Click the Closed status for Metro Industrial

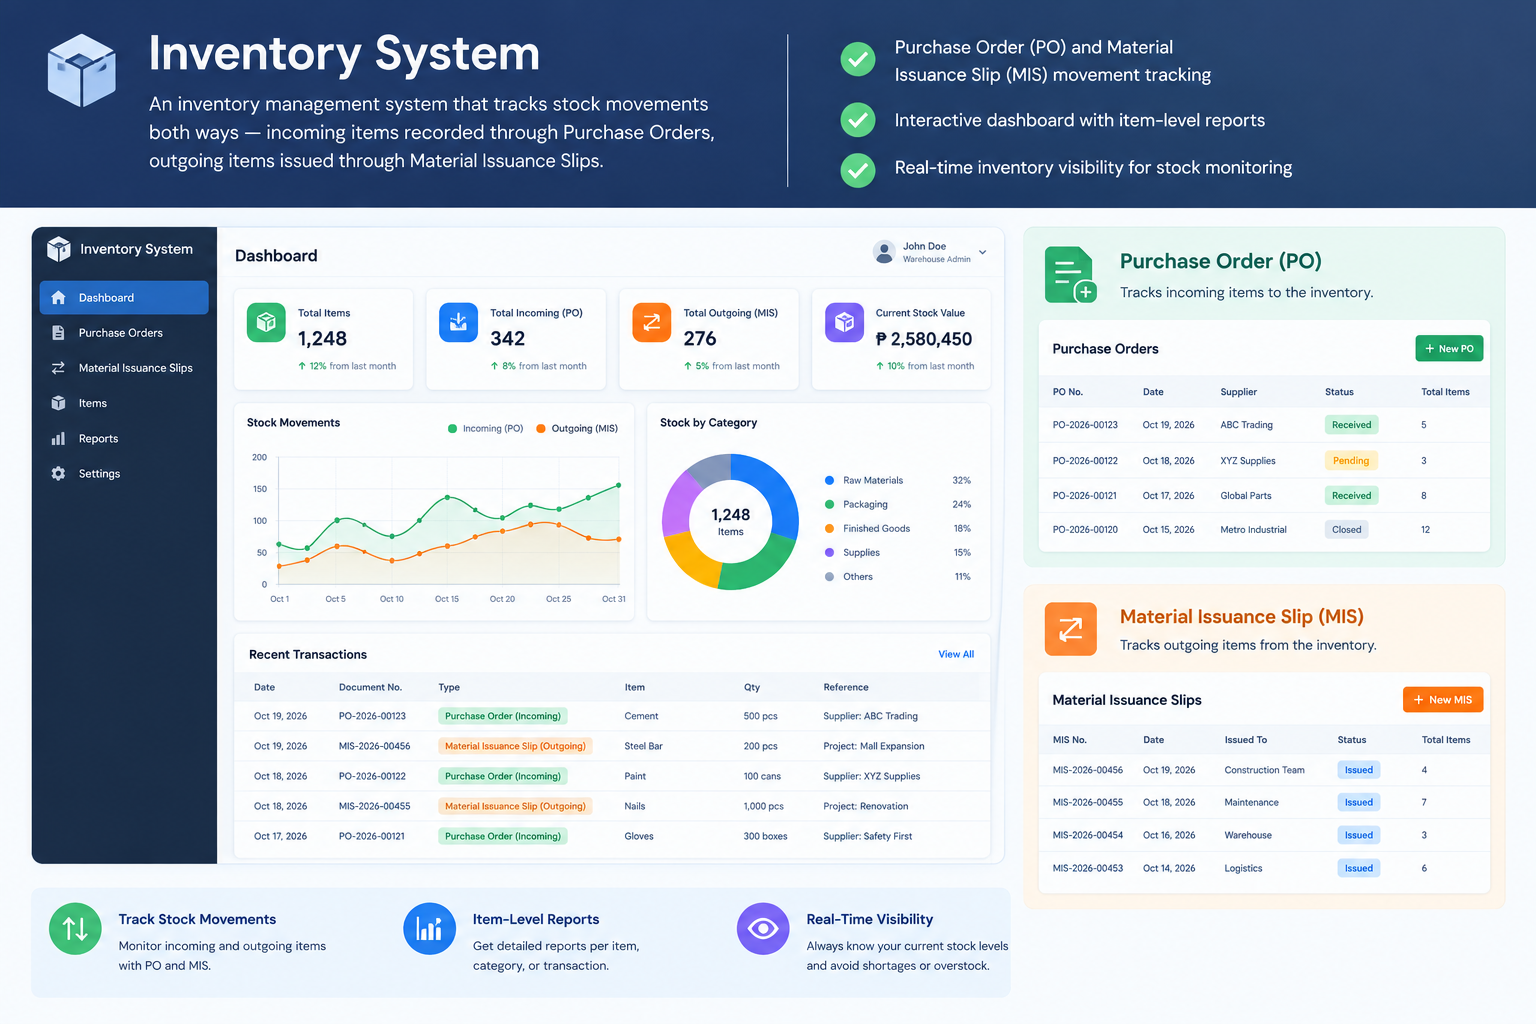point(1347,530)
